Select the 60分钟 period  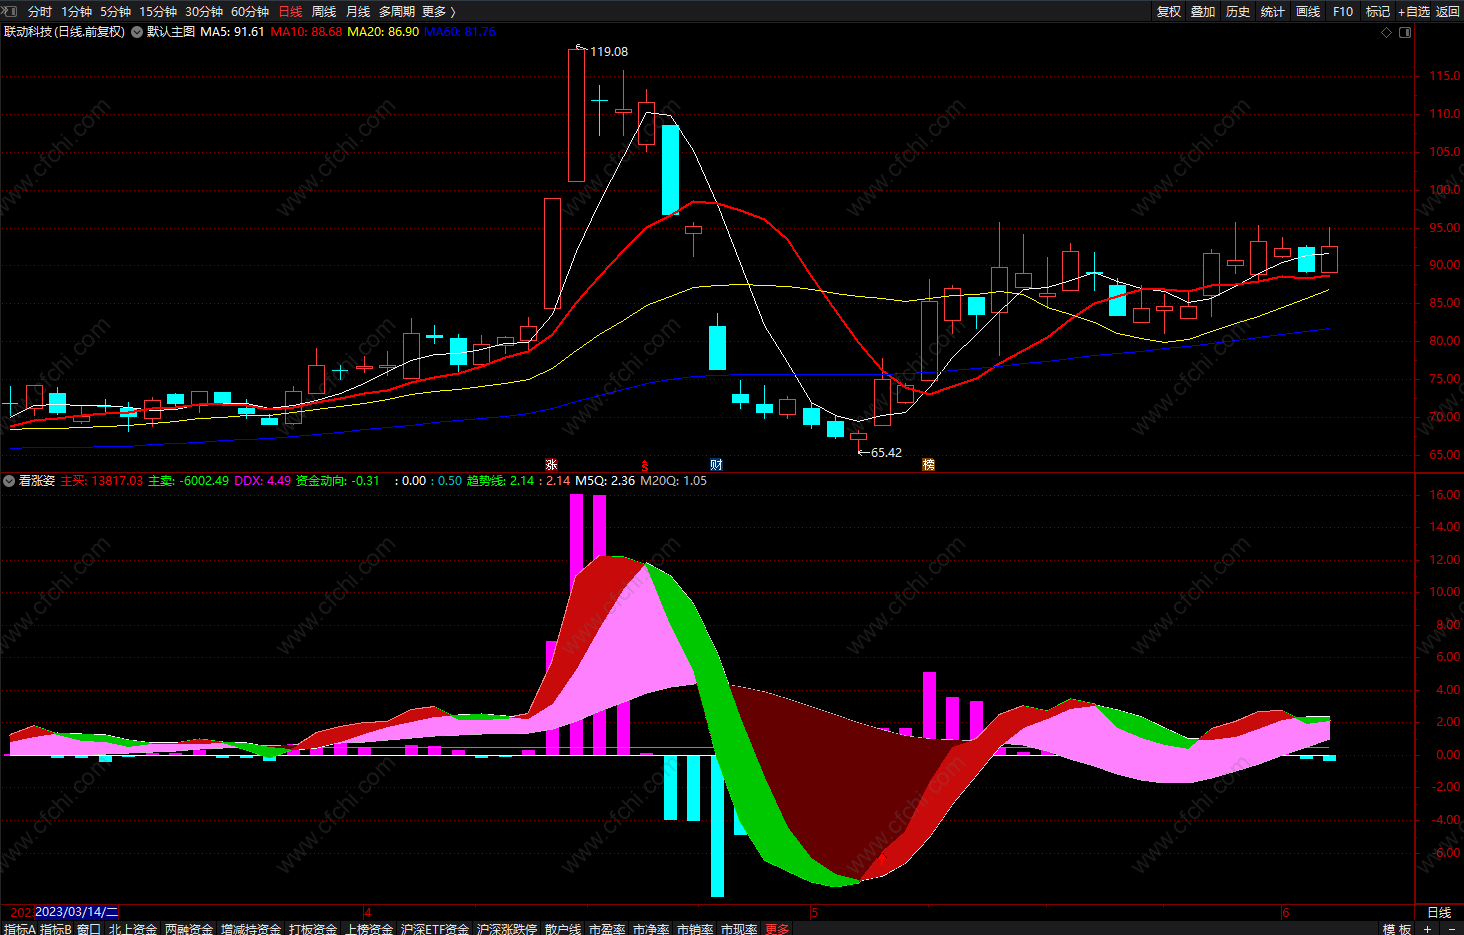(250, 12)
